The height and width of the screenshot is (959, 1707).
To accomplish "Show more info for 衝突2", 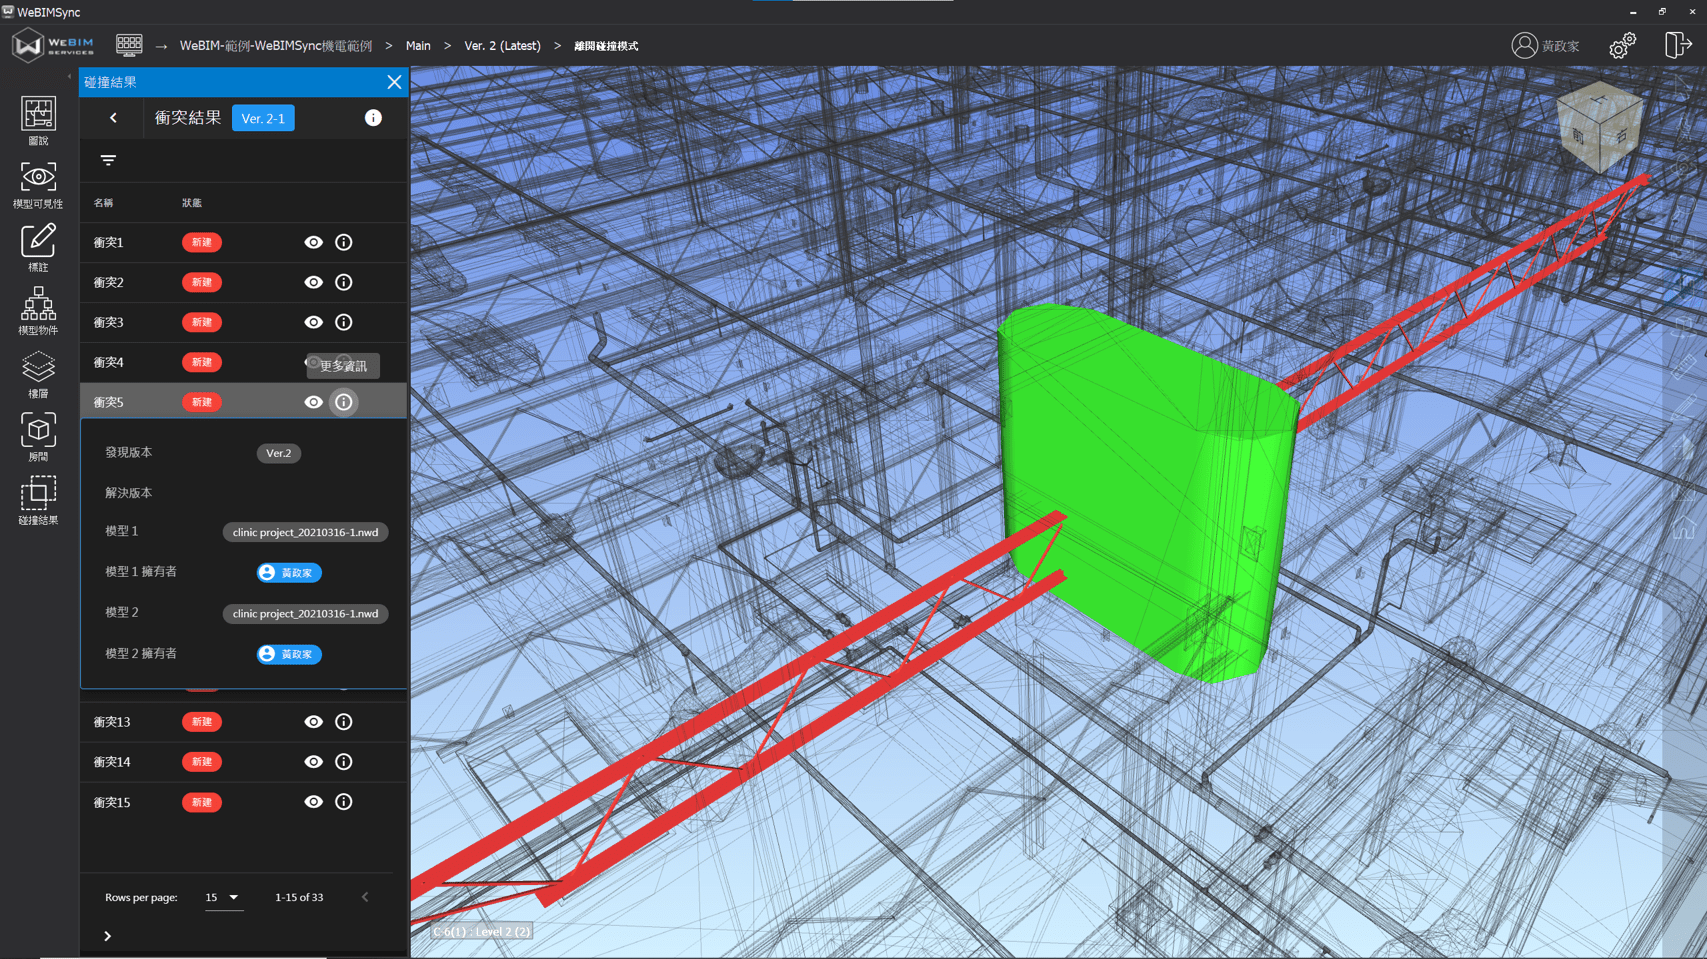I will point(344,282).
